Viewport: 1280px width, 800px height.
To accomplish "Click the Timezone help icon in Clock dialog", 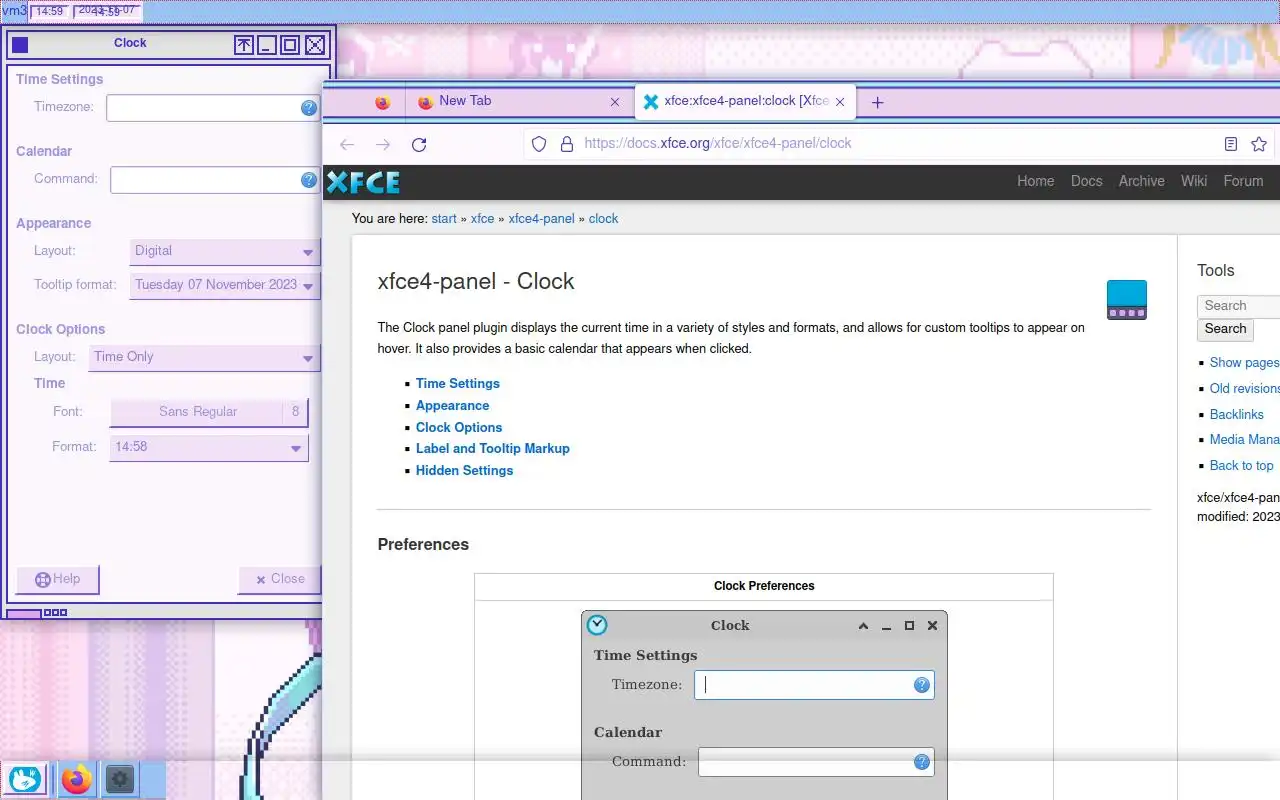I will click(x=309, y=108).
